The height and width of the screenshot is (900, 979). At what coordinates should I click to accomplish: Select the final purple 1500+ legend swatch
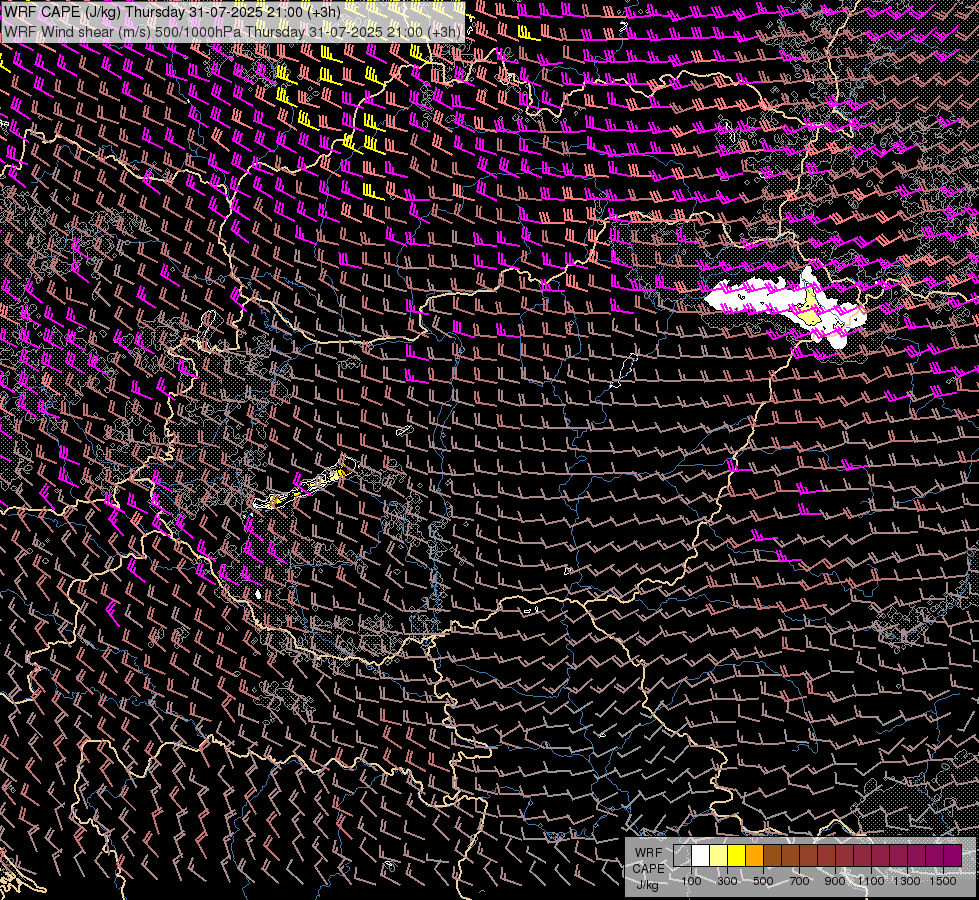click(953, 856)
